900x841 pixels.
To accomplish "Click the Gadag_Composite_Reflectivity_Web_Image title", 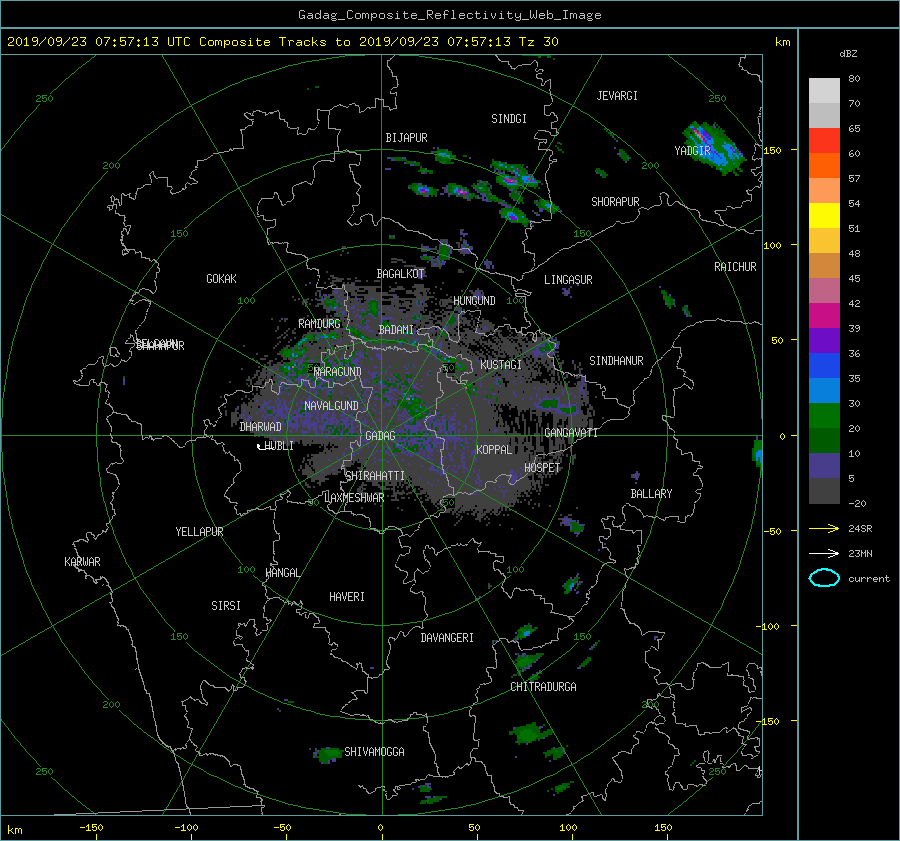I will tap(449, 15).
